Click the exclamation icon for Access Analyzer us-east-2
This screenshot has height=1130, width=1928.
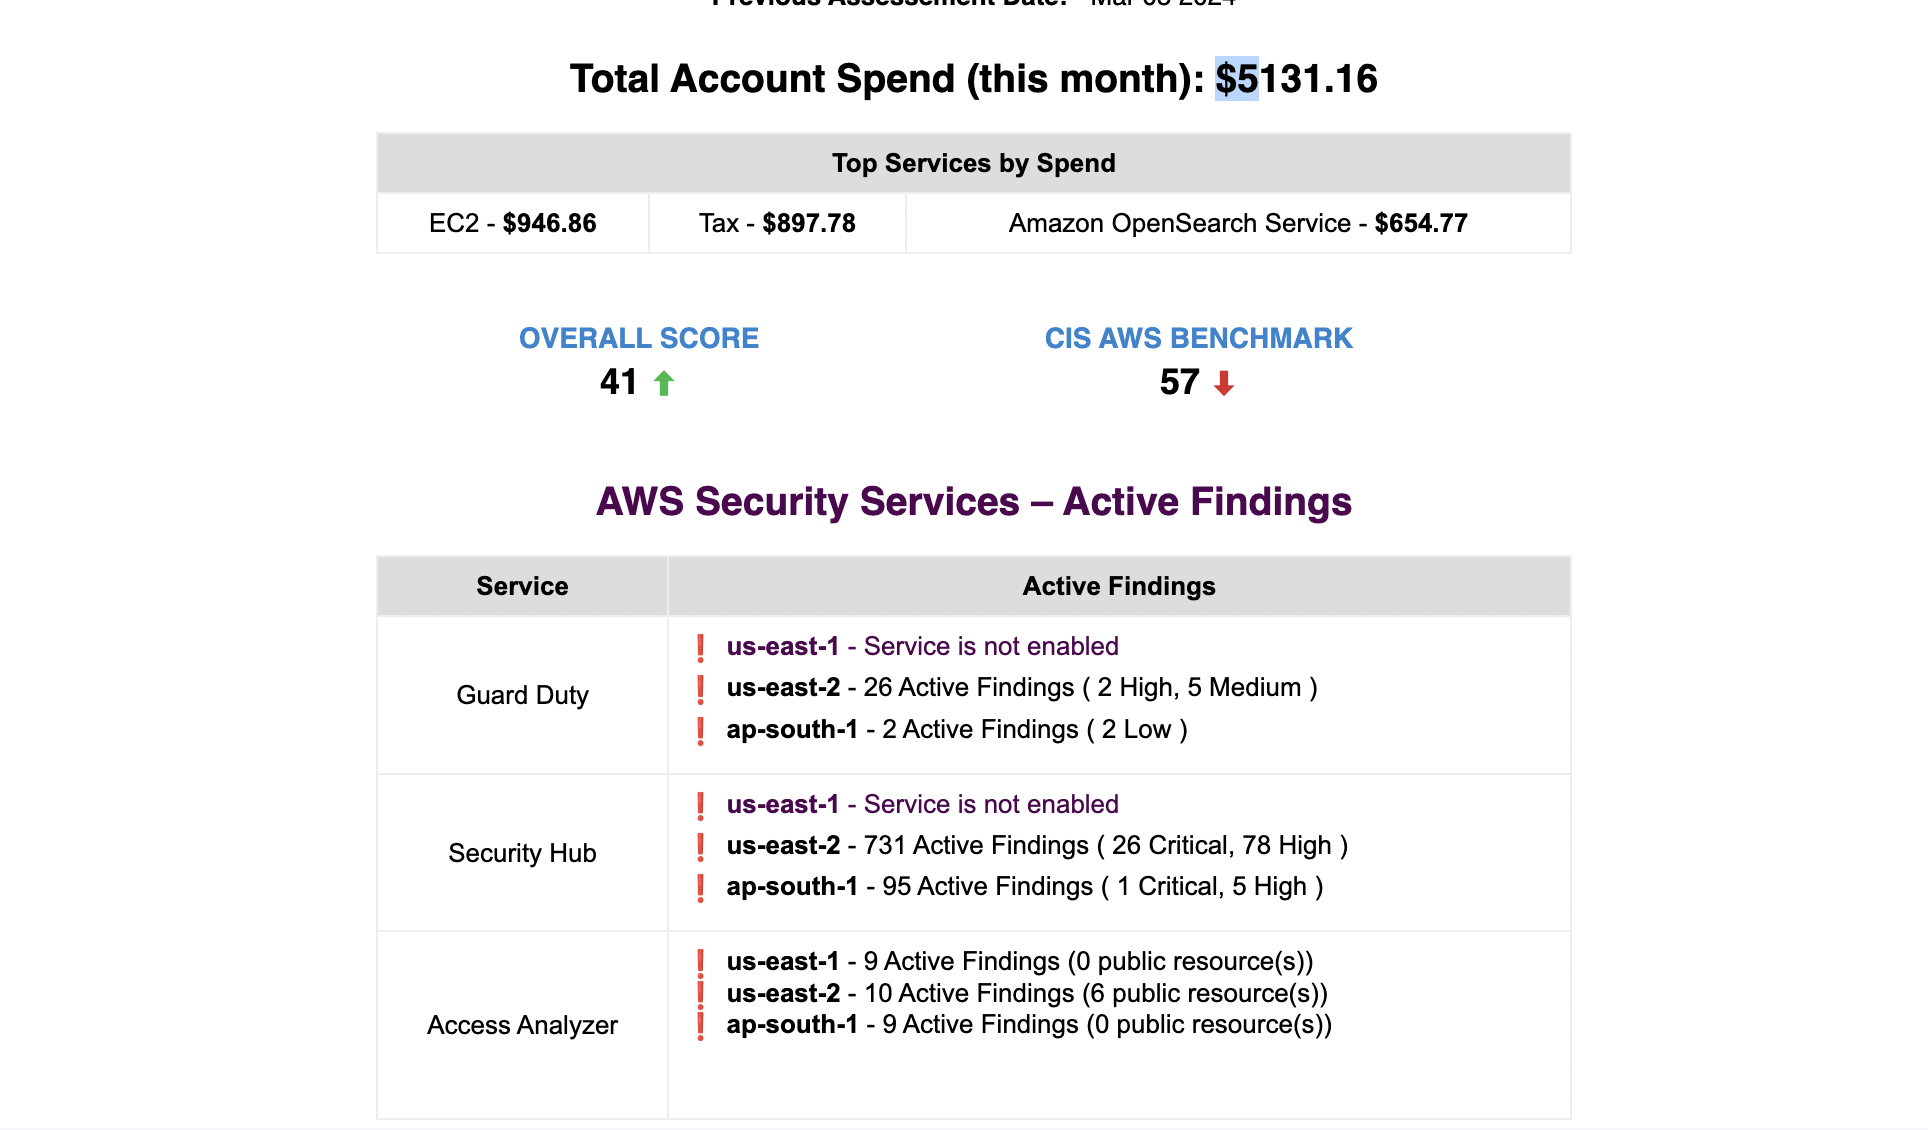(x=701, y=994)
